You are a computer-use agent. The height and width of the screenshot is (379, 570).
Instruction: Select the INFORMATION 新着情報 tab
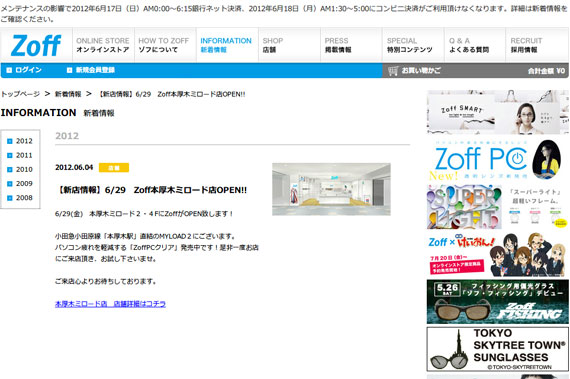(x=227, y=45)
